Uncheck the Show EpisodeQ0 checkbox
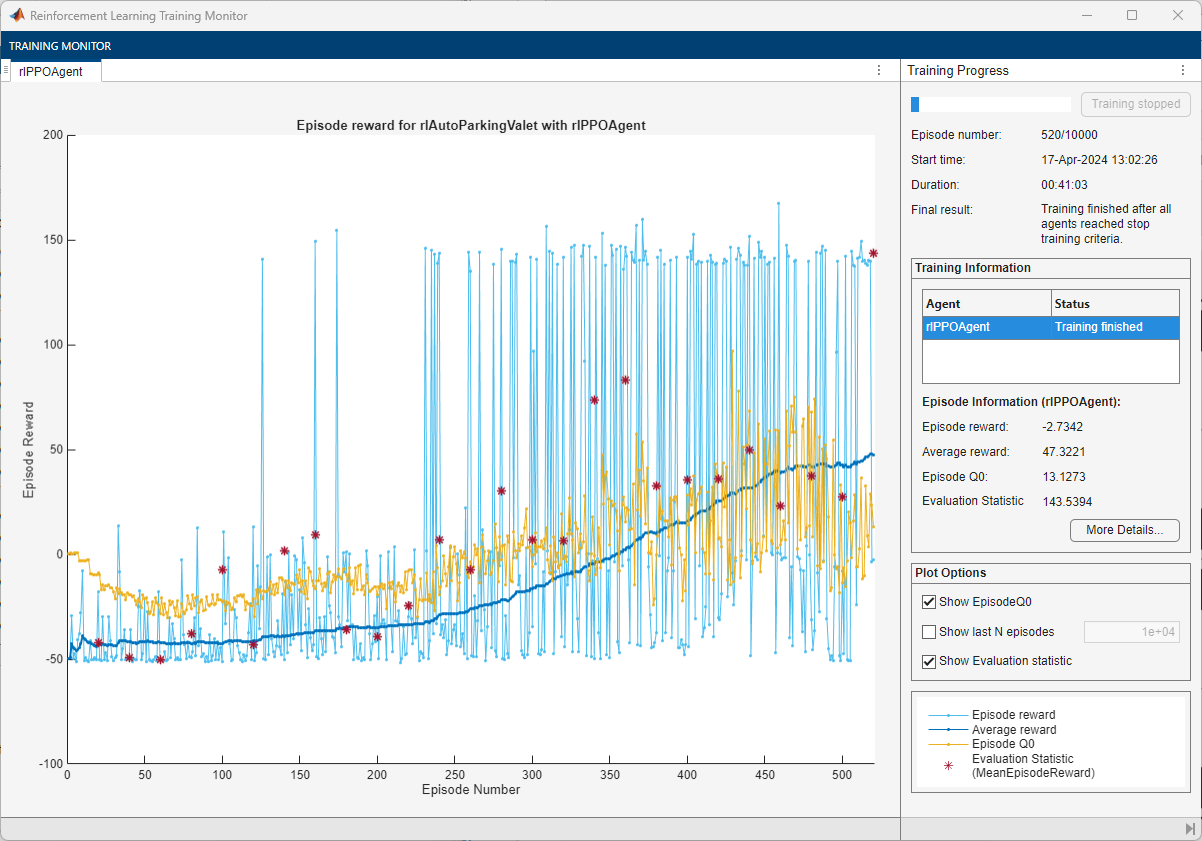 929,602
